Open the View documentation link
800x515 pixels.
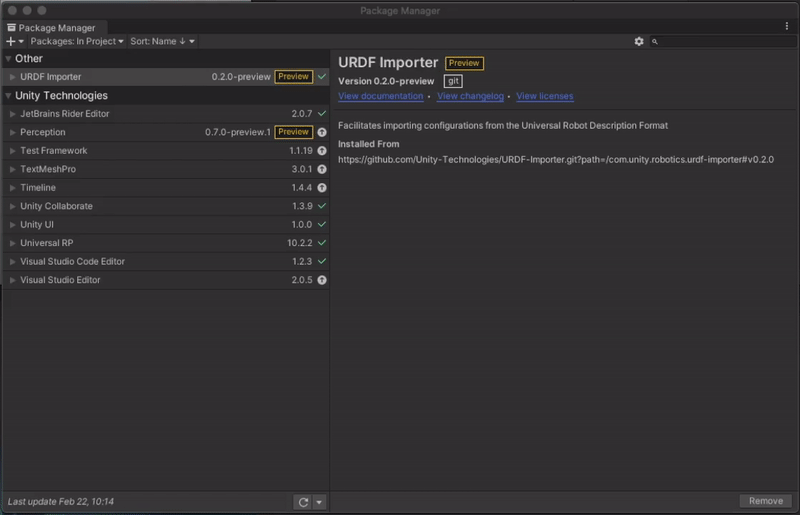(x=381, y=96)
